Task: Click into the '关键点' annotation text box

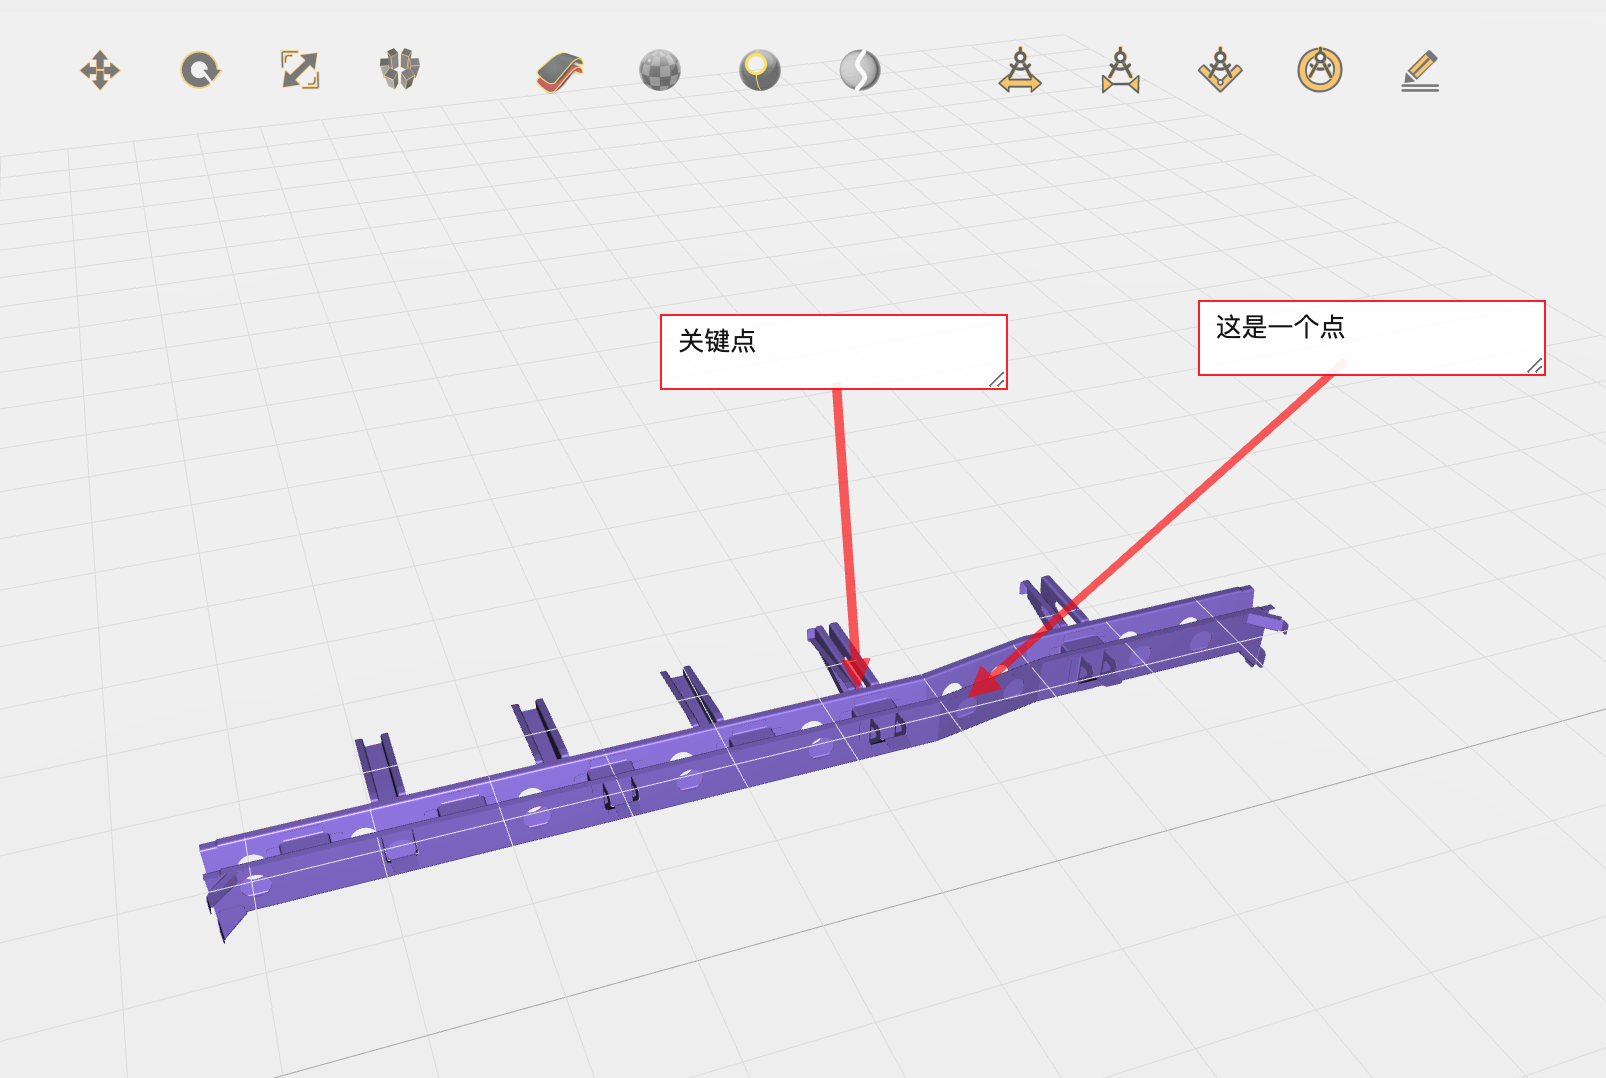Action: [832, 352]
